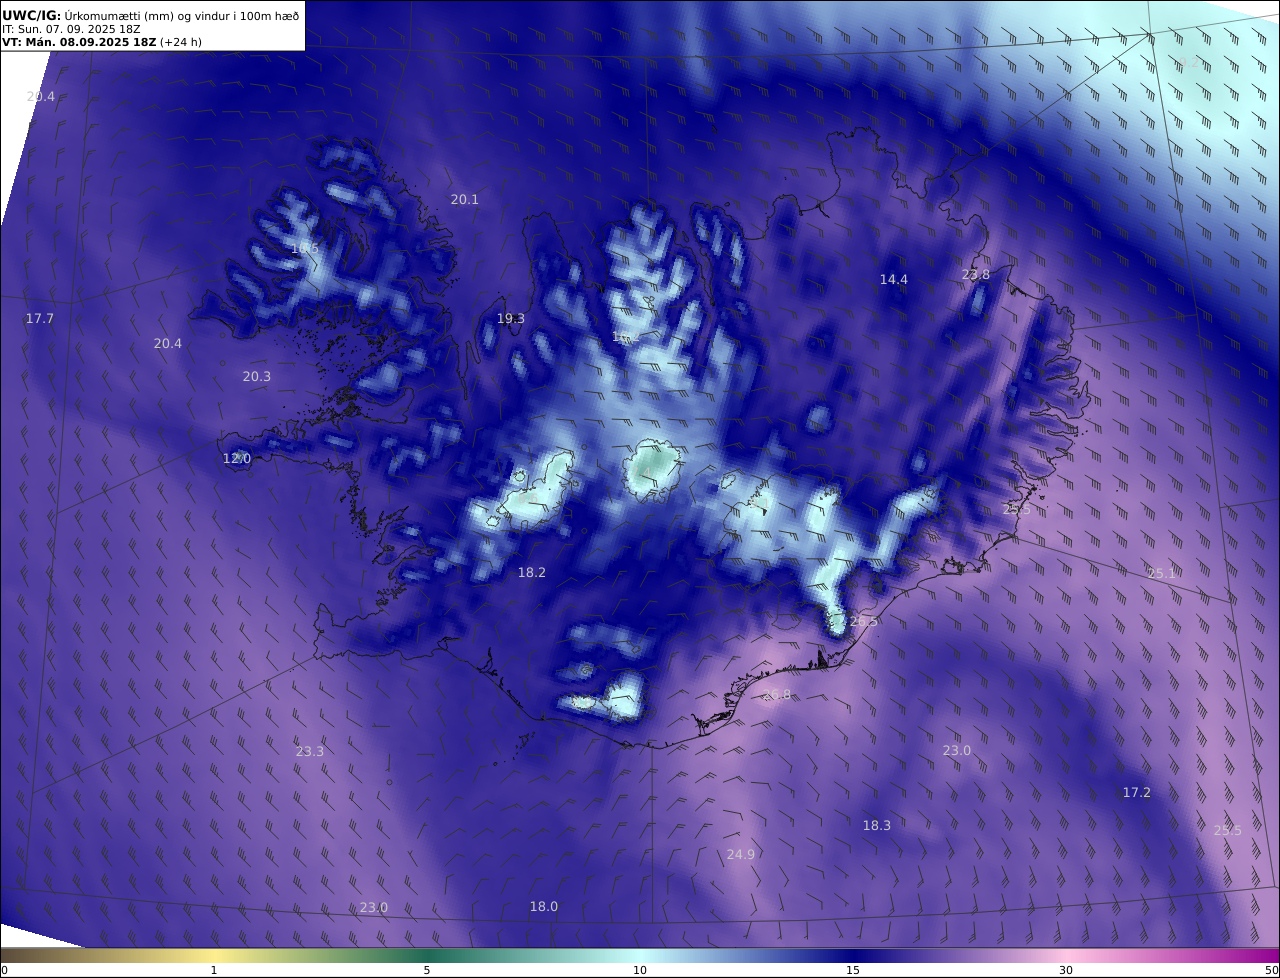The height and width of the screenshot is (978, 1280).
Task: Click the colorbar tick label 15
Action: (x=853, y=971)
